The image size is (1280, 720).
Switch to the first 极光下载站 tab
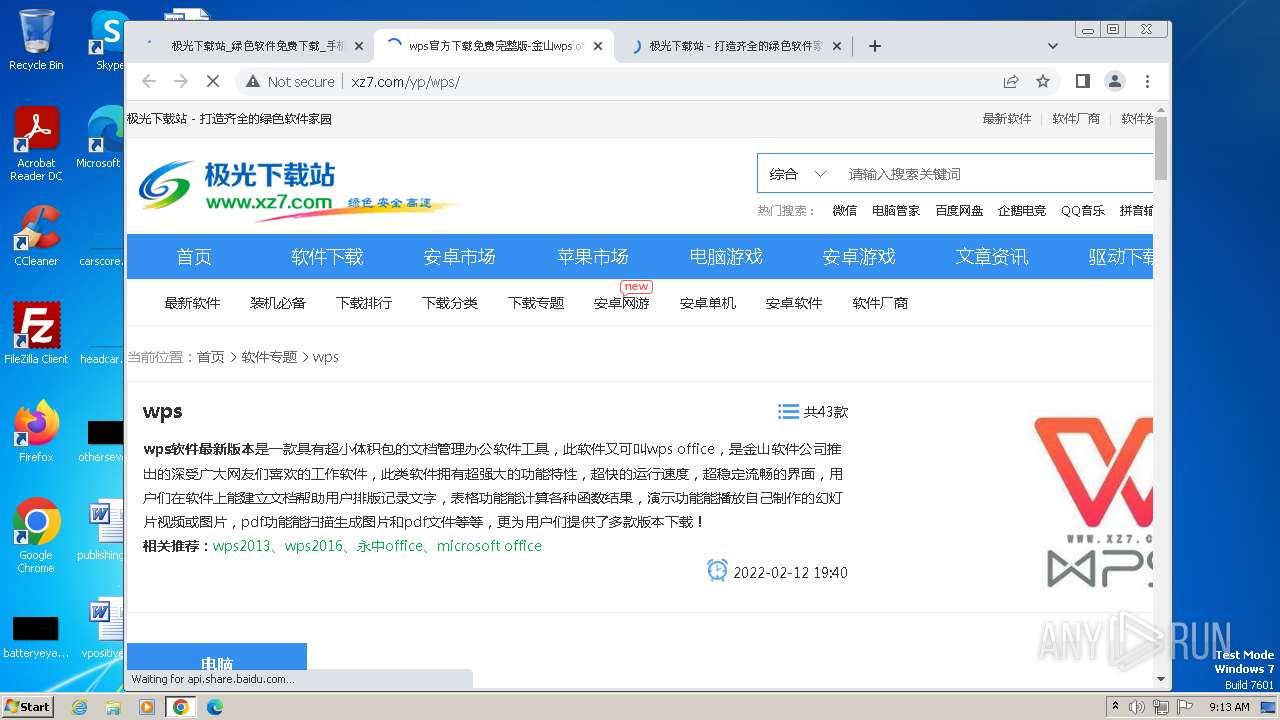[x=254, y=46]
